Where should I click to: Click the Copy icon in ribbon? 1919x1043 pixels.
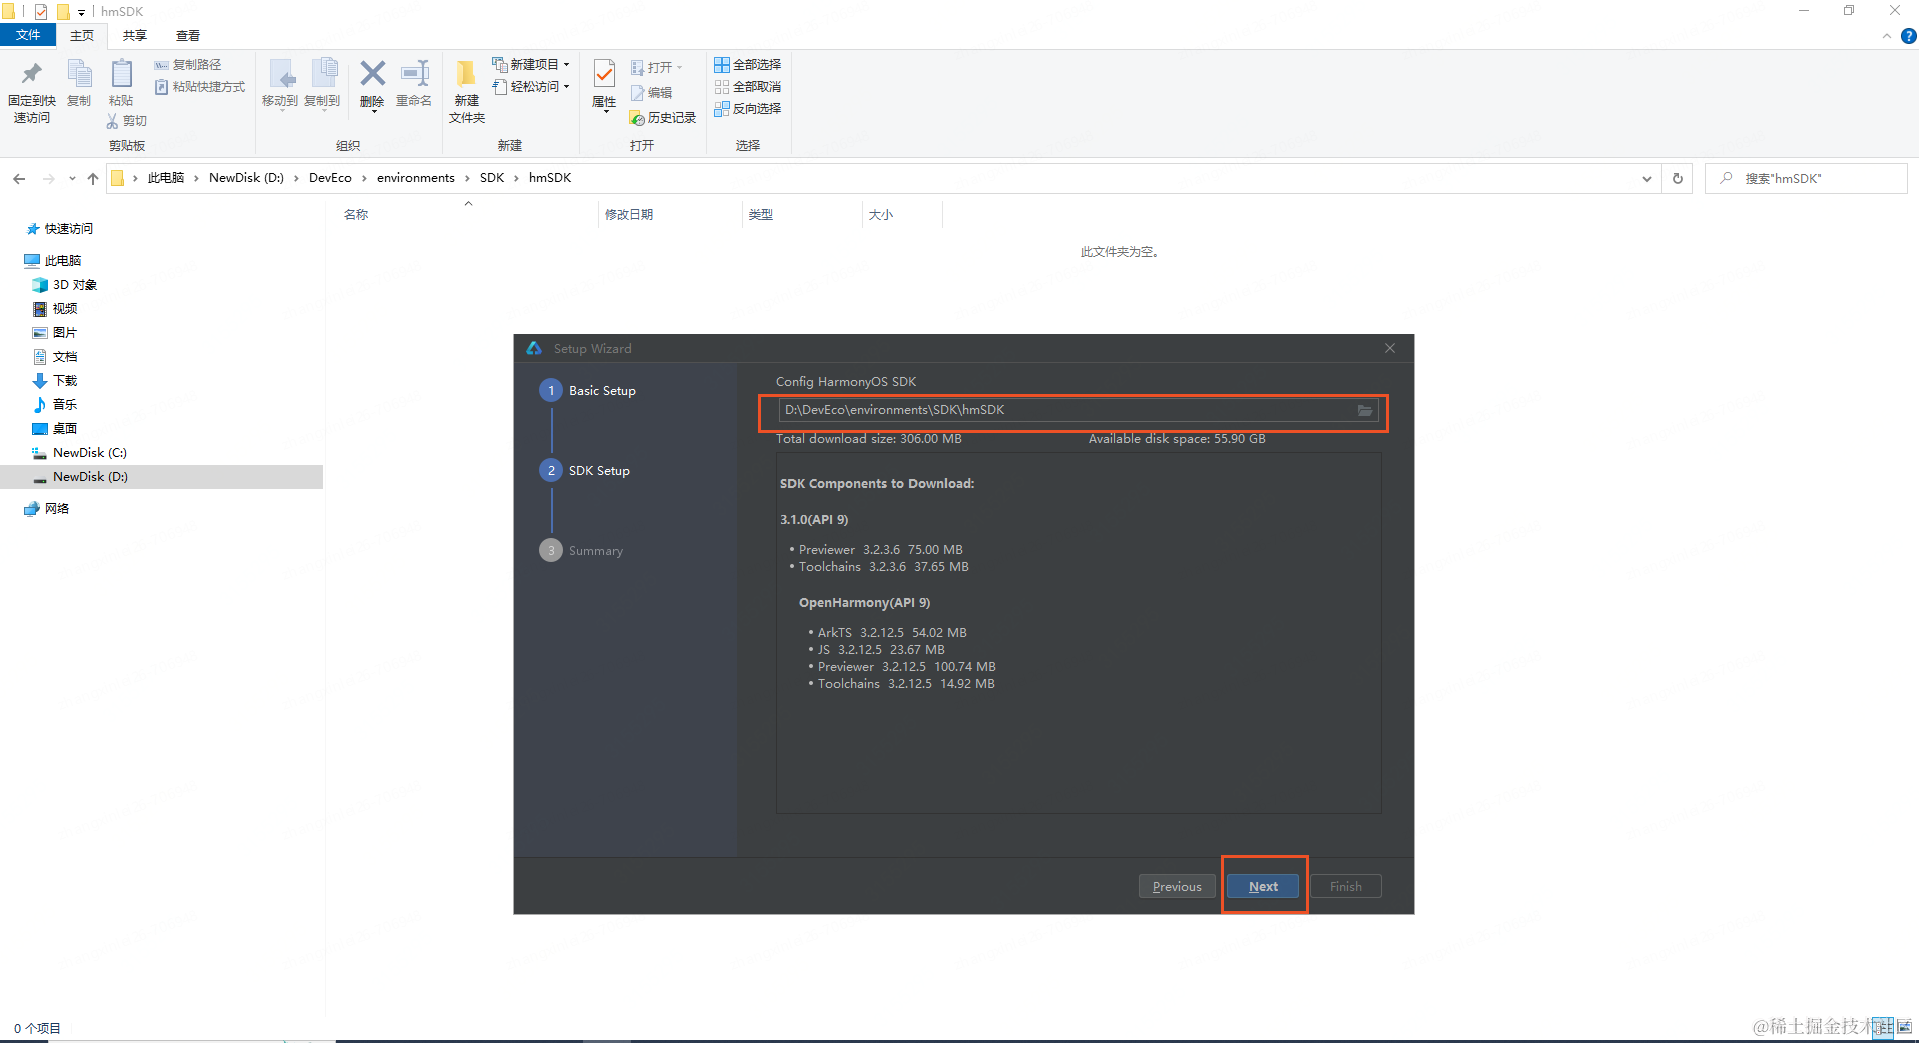tap(79, 74)
